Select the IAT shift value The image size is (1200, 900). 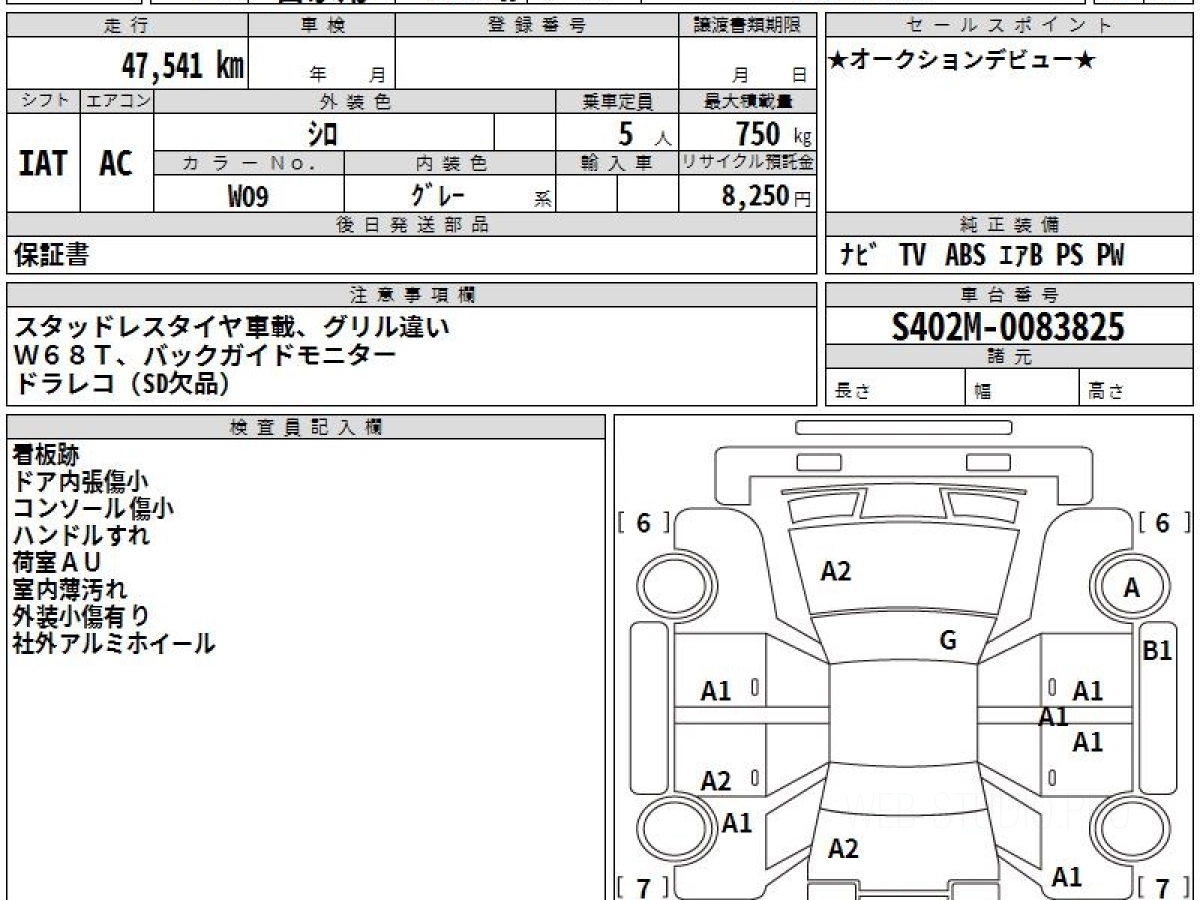(x=43, y=163)
